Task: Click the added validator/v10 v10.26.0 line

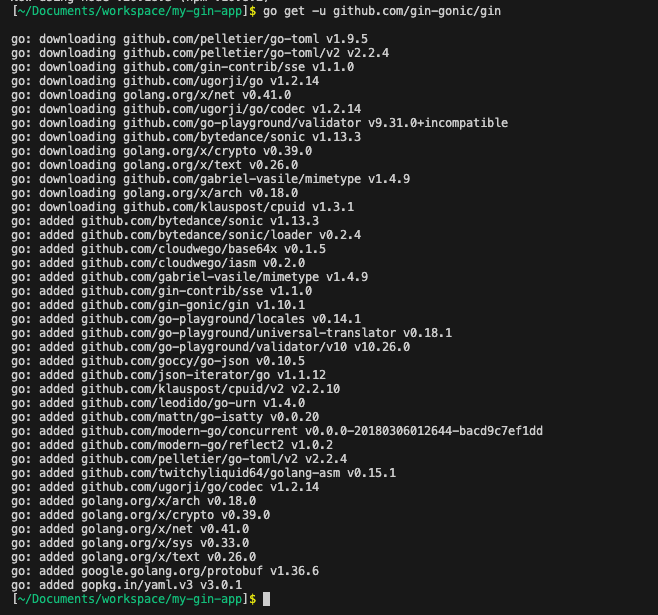Action: pos(210,347)
